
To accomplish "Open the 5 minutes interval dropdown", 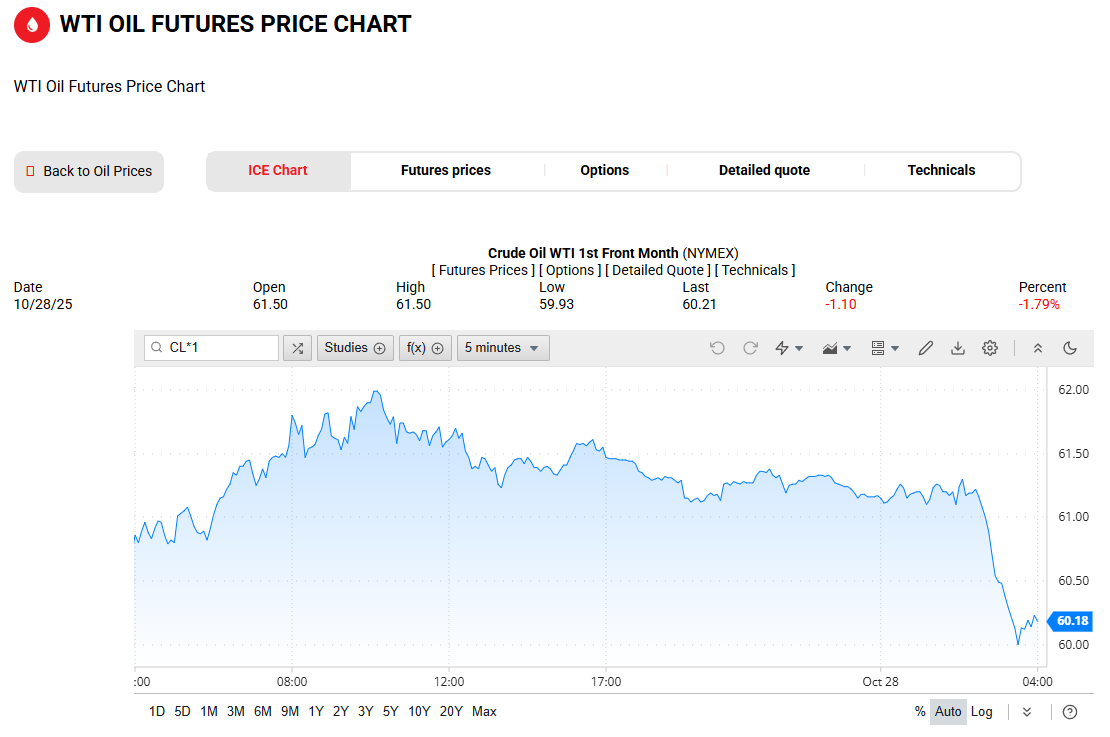I will point(503,348).
